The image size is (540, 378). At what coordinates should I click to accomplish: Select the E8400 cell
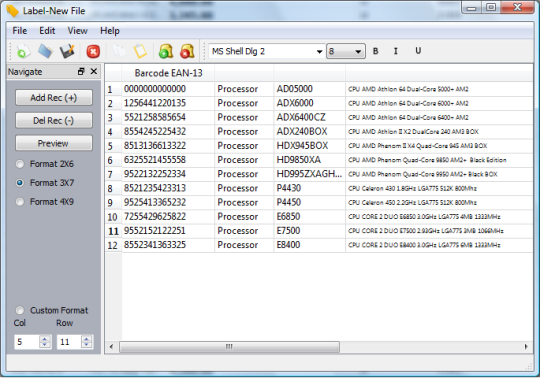310,245
